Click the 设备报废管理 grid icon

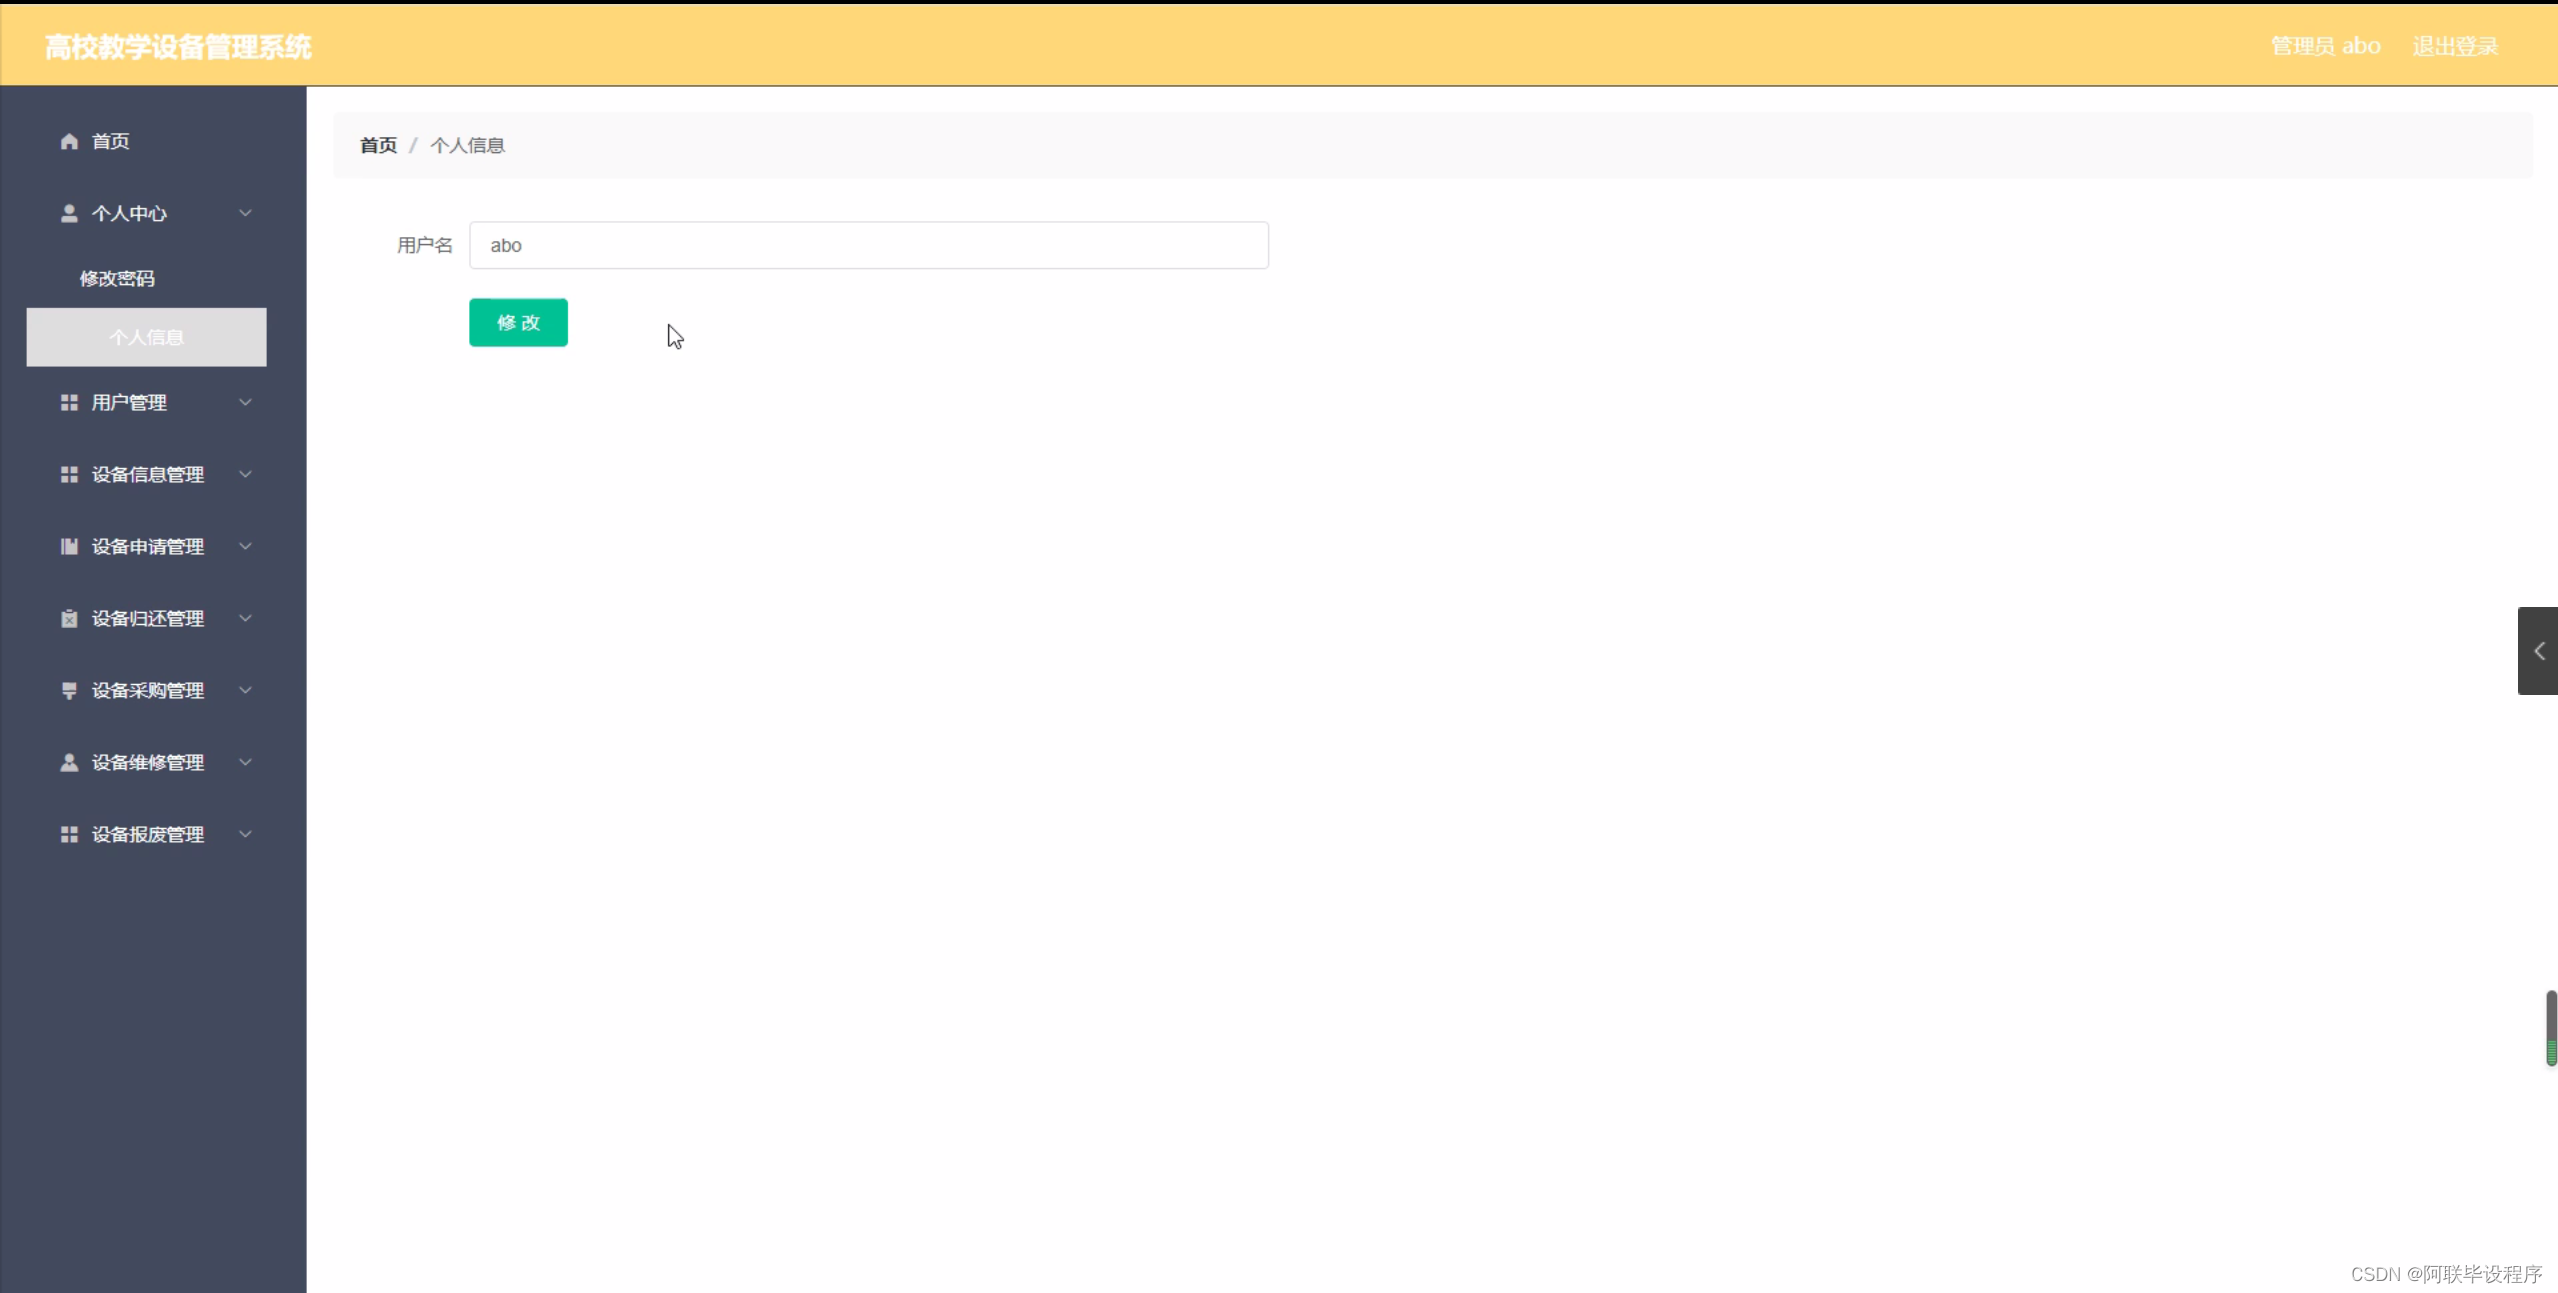click(x=67, y=834)
